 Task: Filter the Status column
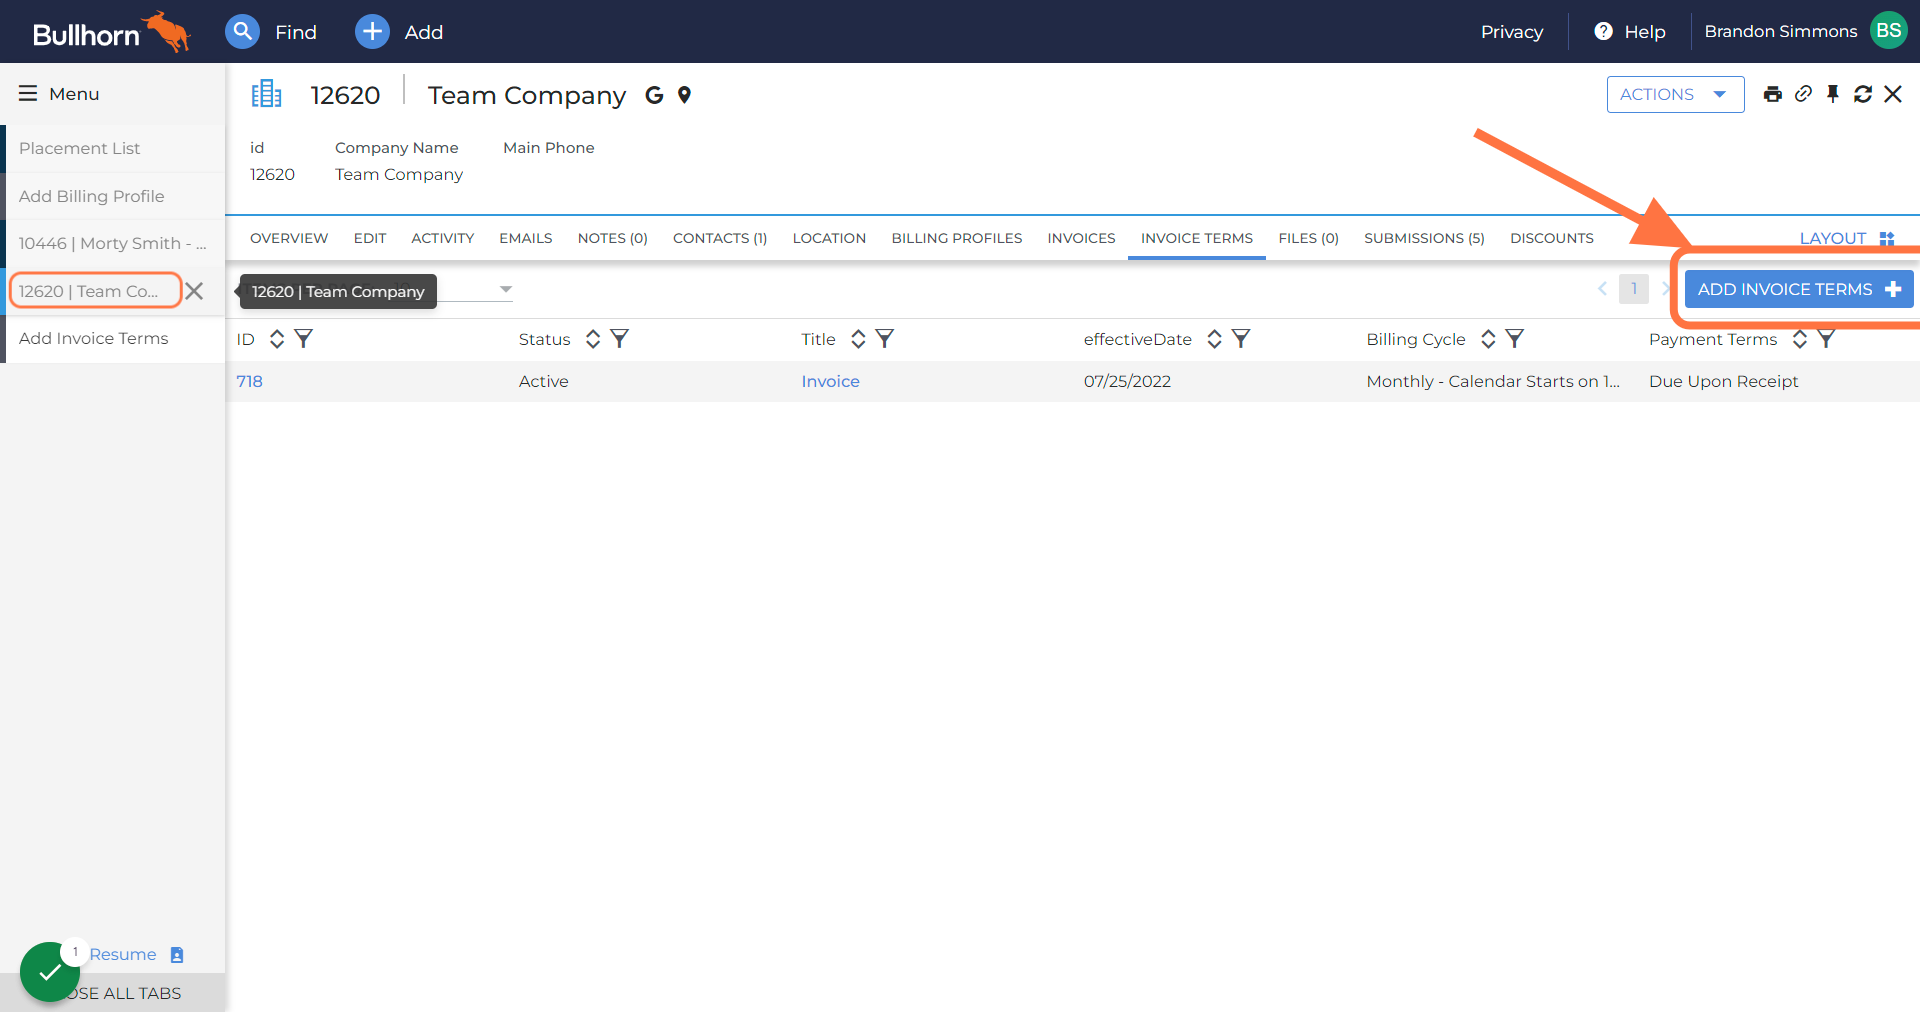click(x=620, y=339)
